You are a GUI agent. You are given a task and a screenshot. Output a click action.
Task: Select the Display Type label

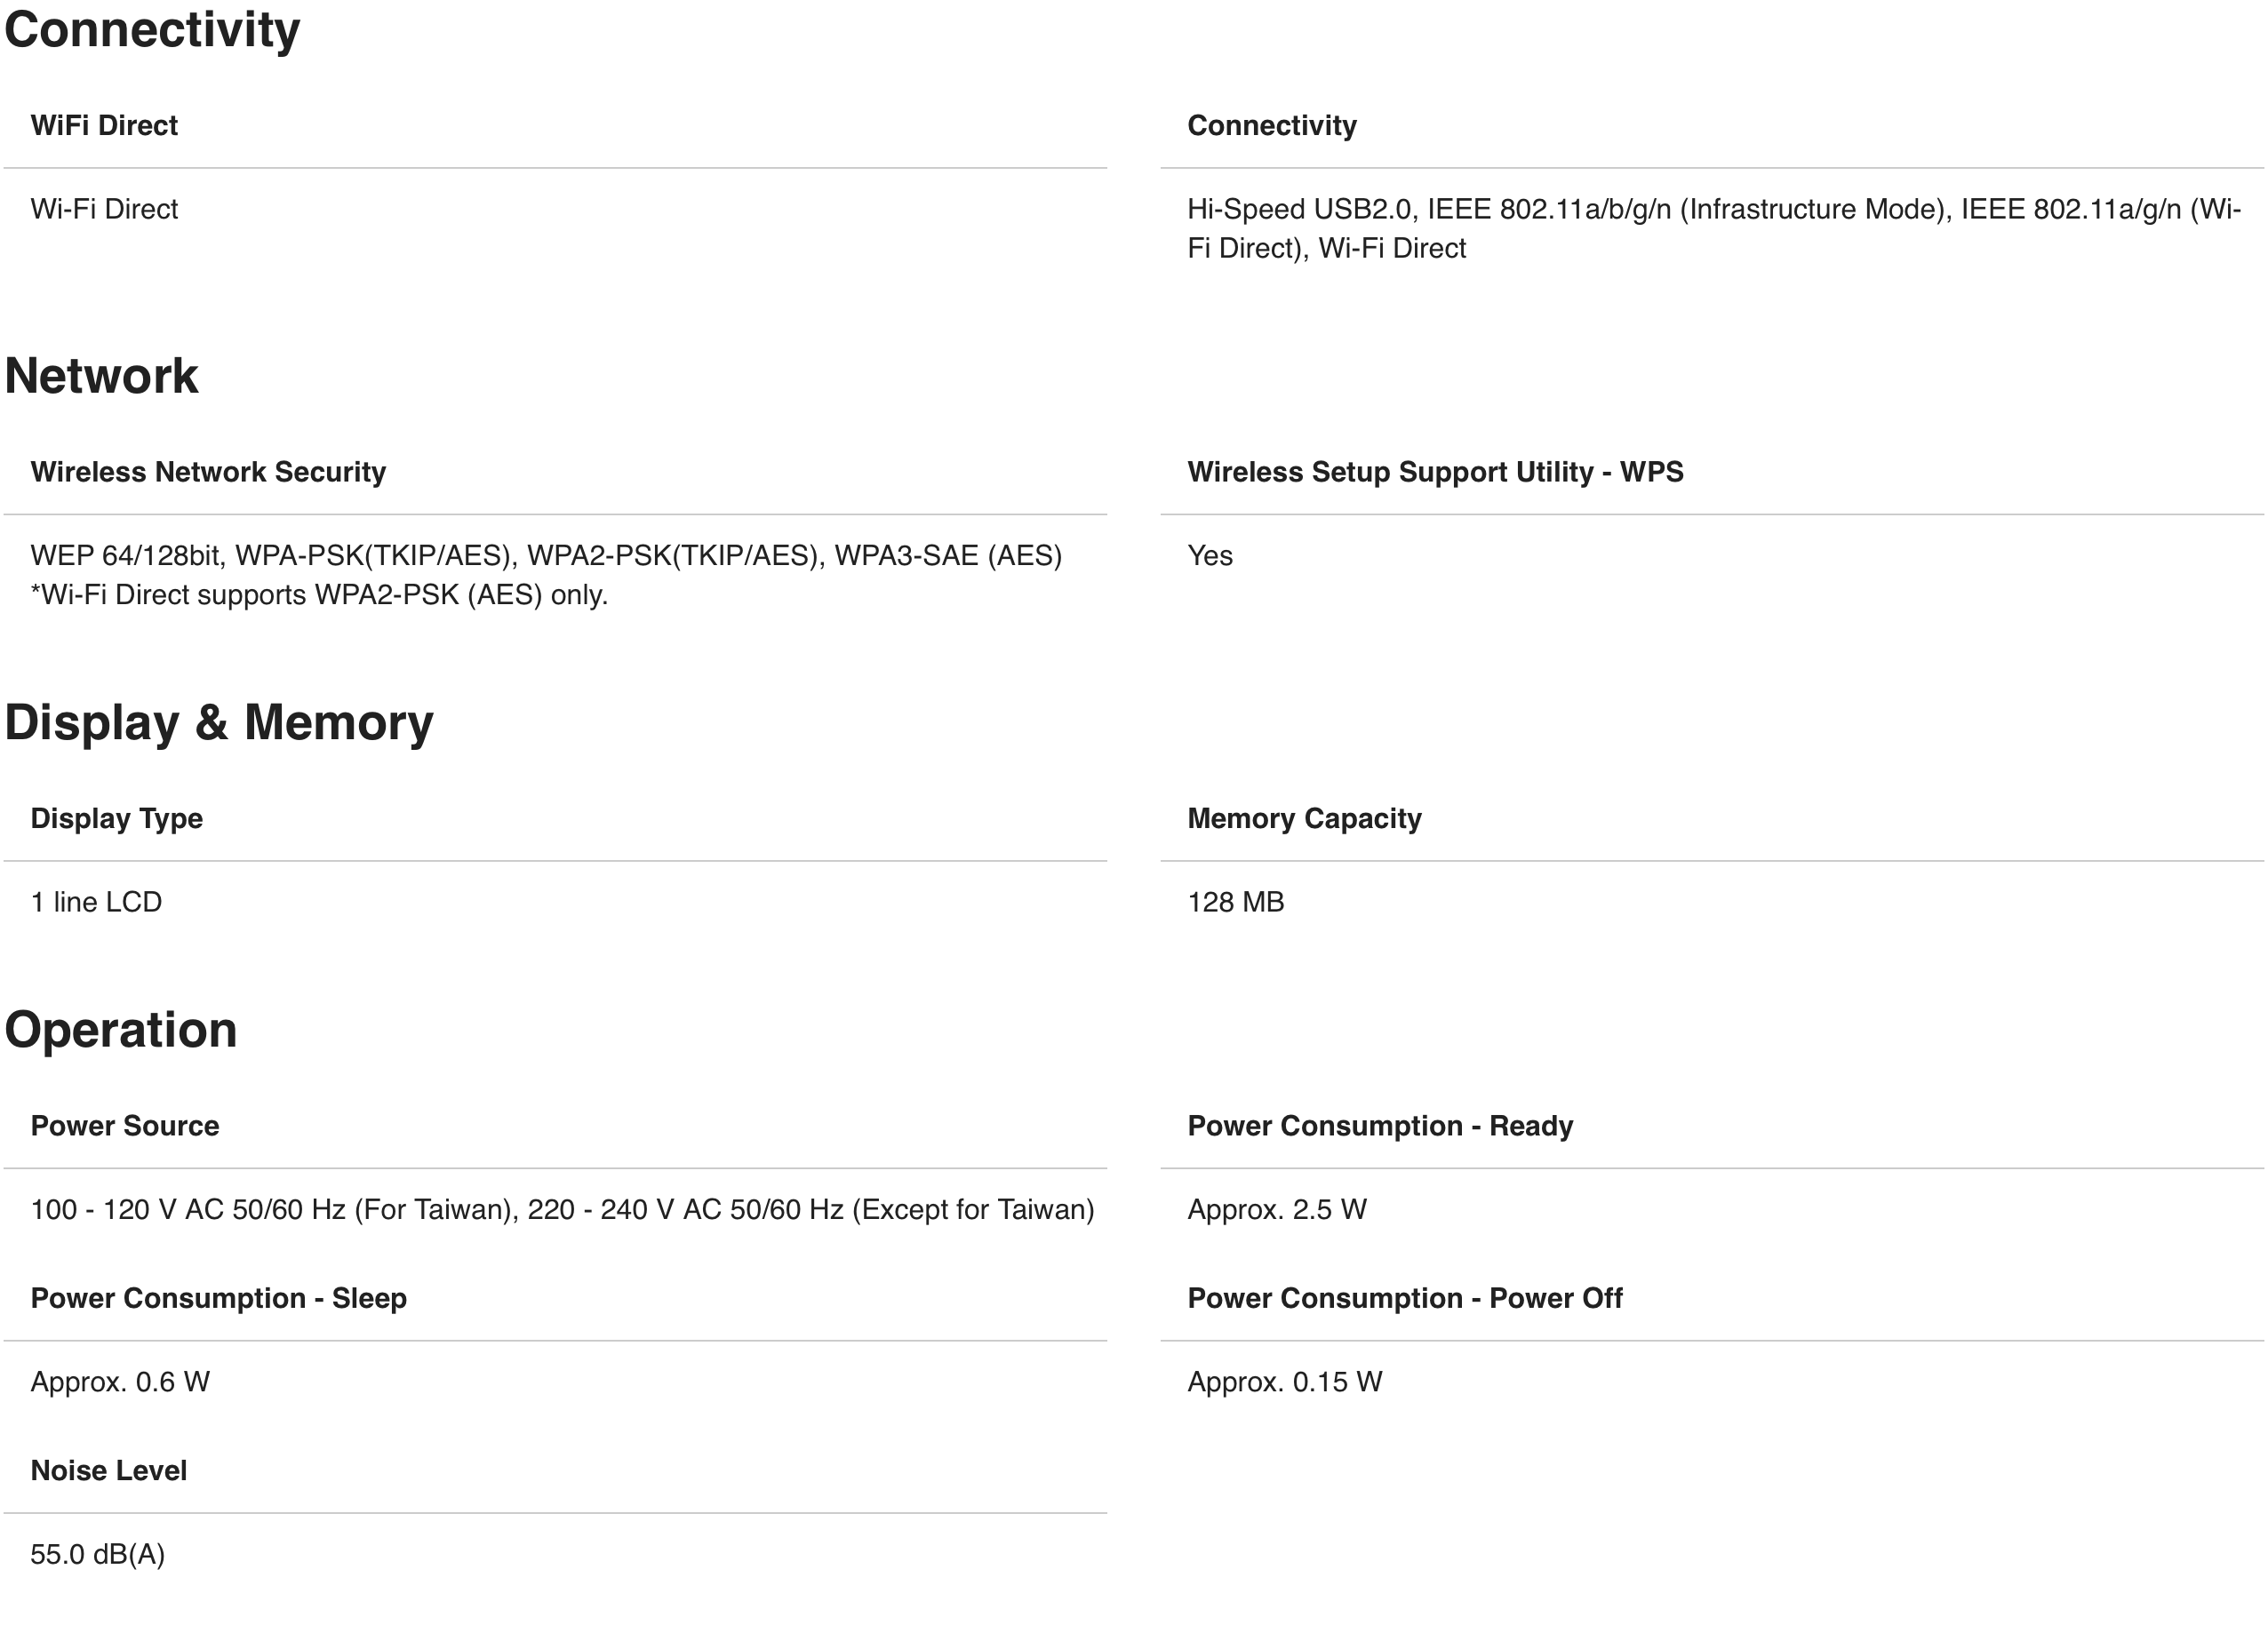117,819
